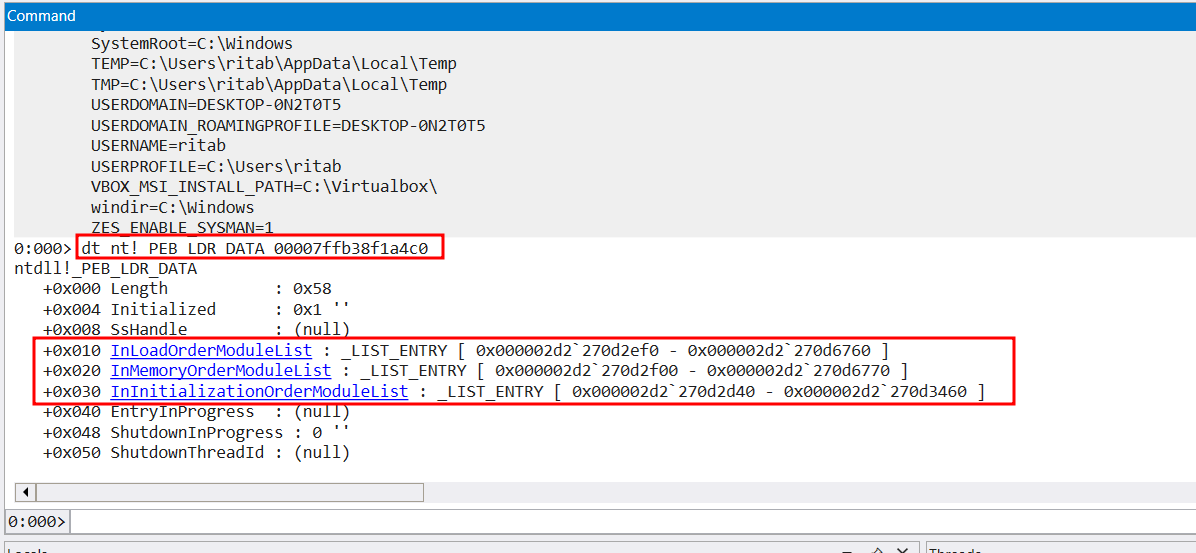
Task: Click the horizontal scrollbar left arrow
Action: click(x=25, y=493)
